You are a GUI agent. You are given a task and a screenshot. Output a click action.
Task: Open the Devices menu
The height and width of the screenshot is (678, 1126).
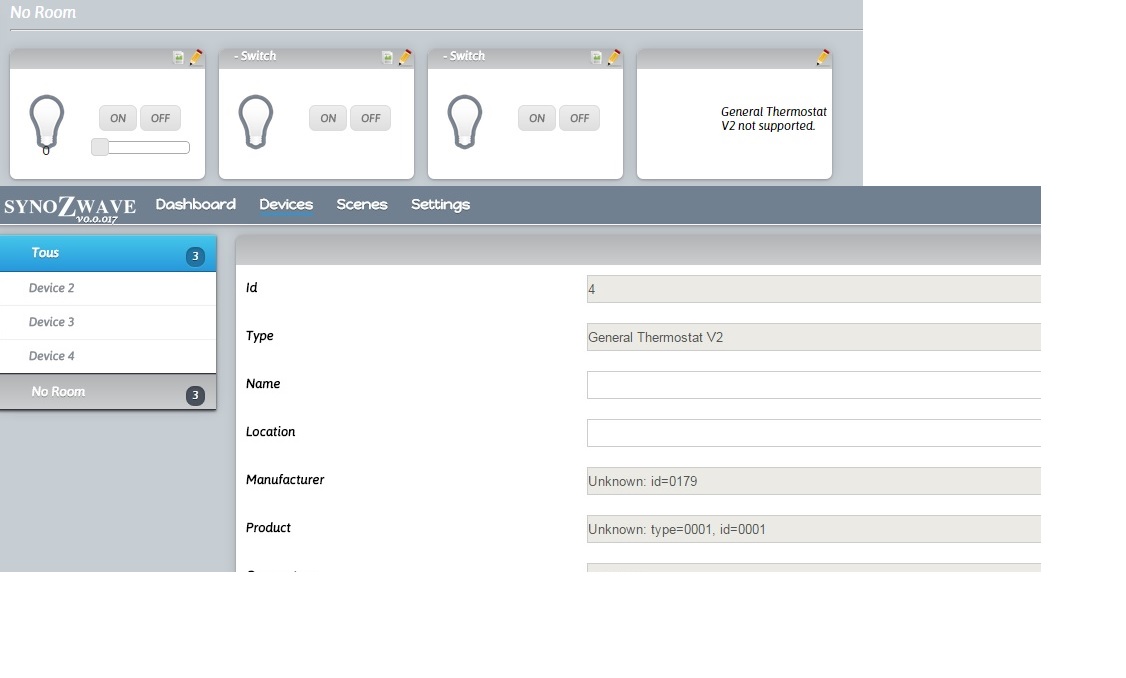click(286, 205)
